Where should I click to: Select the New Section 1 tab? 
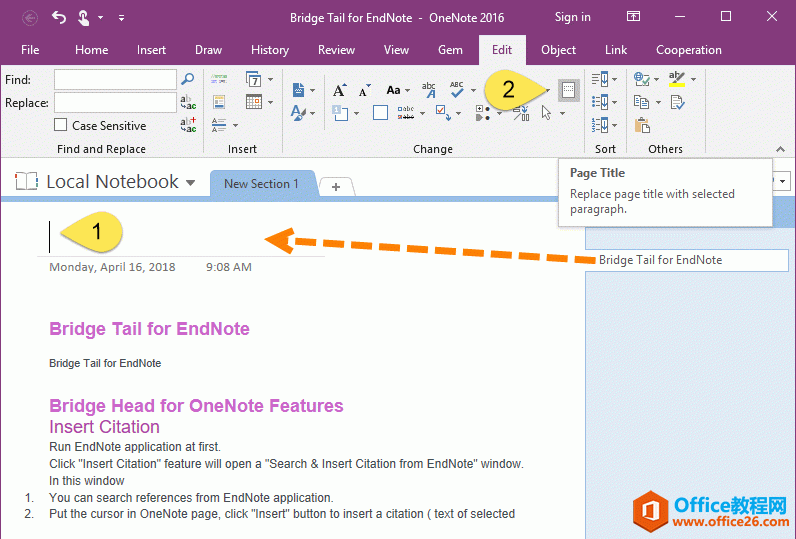point(261,184)
